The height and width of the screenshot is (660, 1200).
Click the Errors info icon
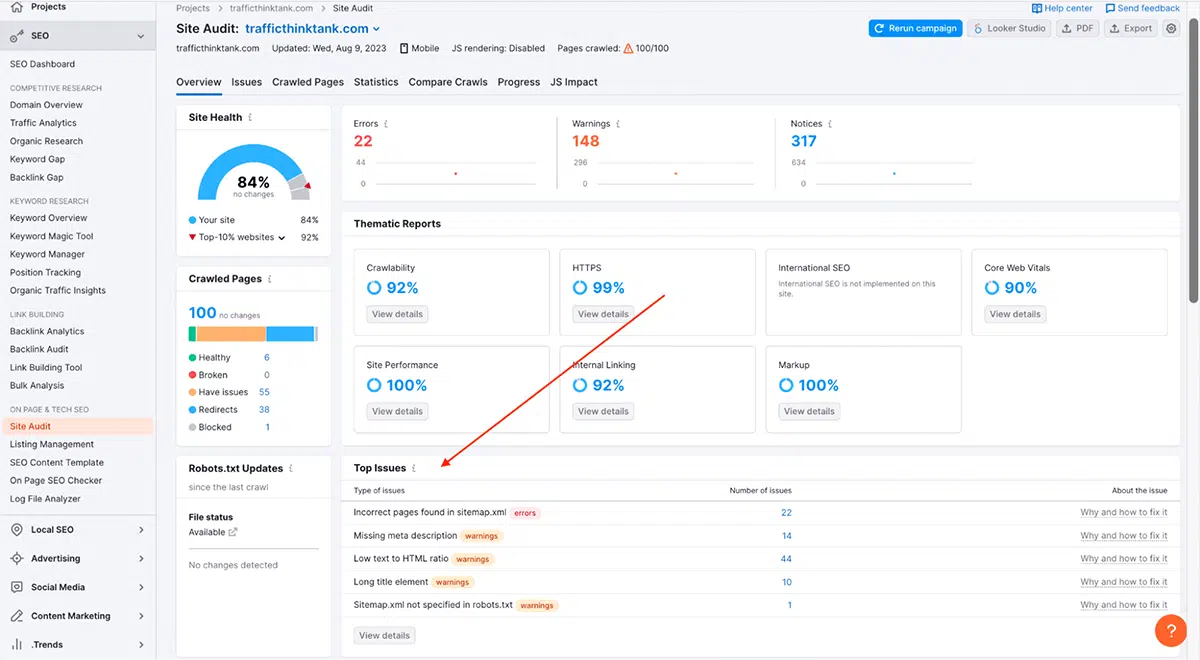pos(386,124)
